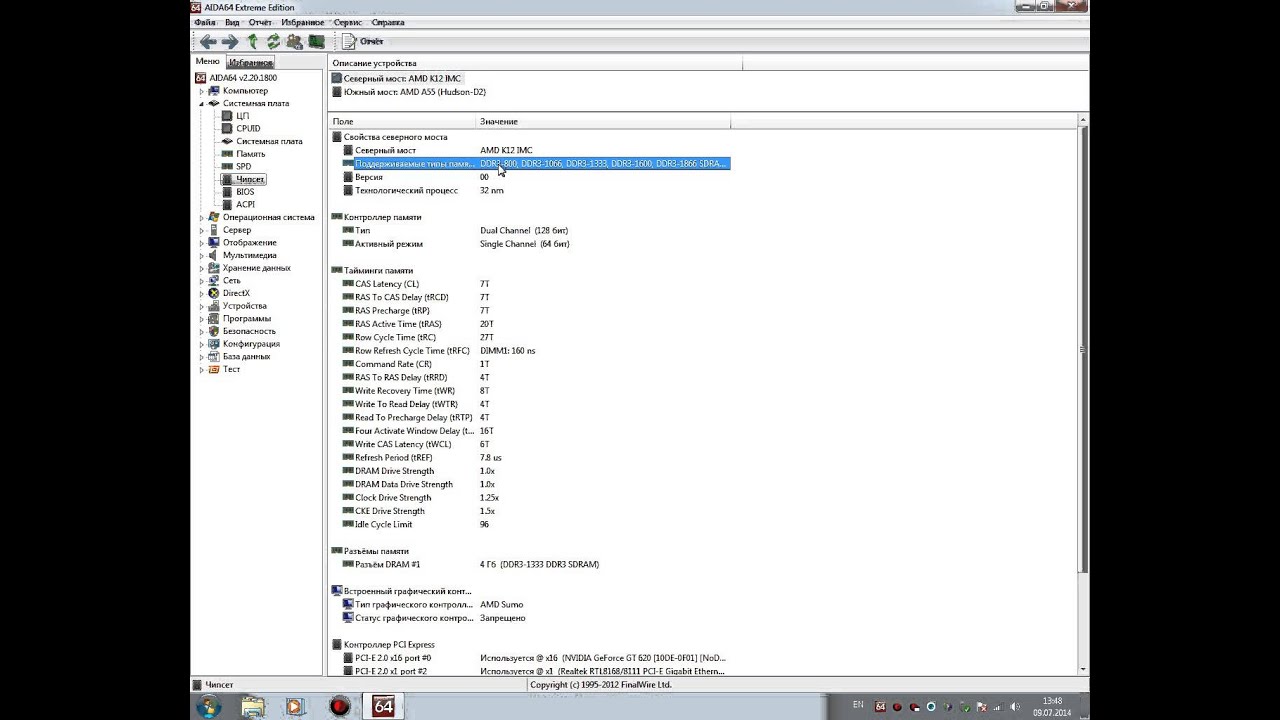
Task: Select the BIOS tree item
Action: 245,192
